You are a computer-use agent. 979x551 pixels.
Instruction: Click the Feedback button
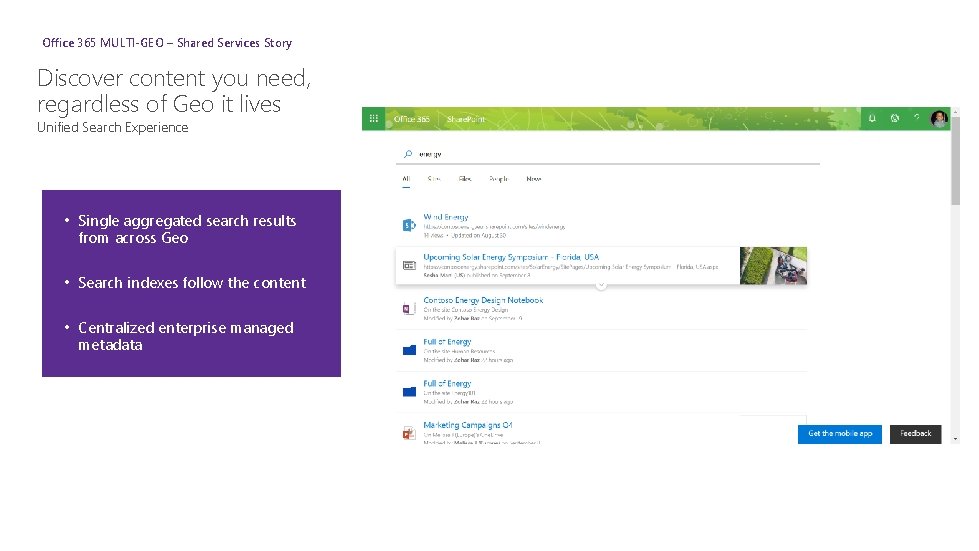click(915, 434)
